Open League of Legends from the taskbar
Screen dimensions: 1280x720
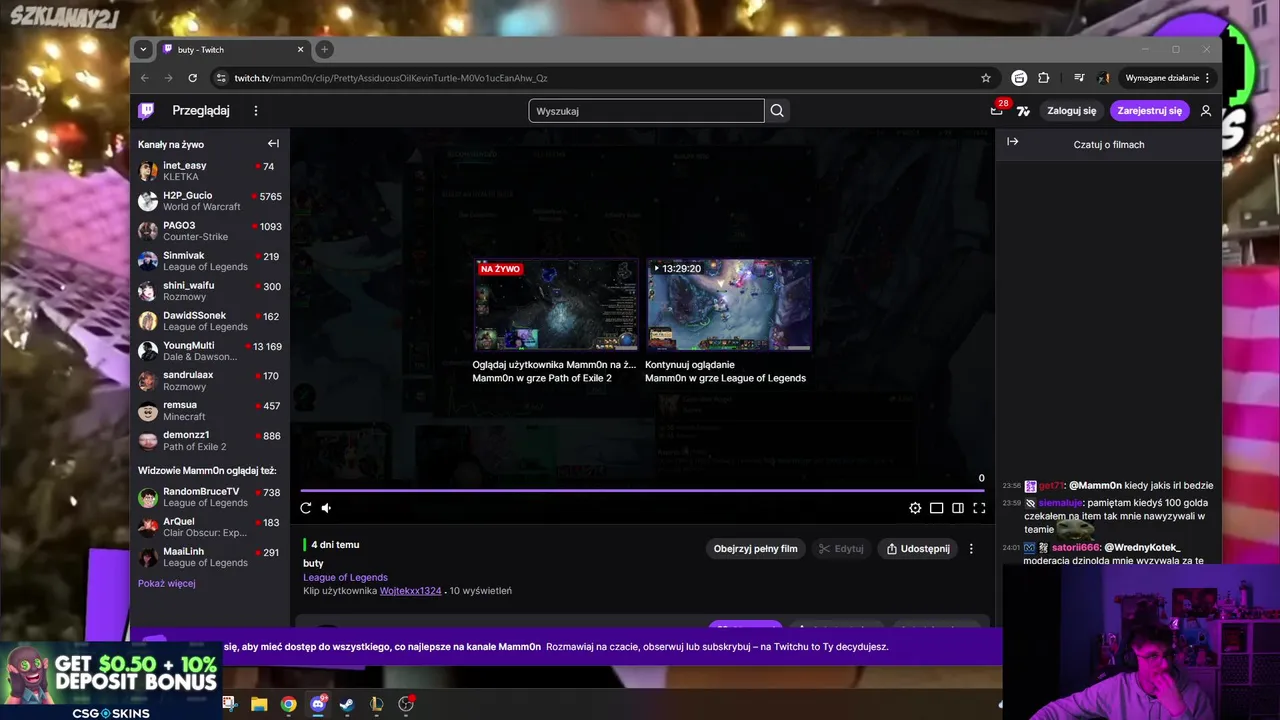click(376, 704)
